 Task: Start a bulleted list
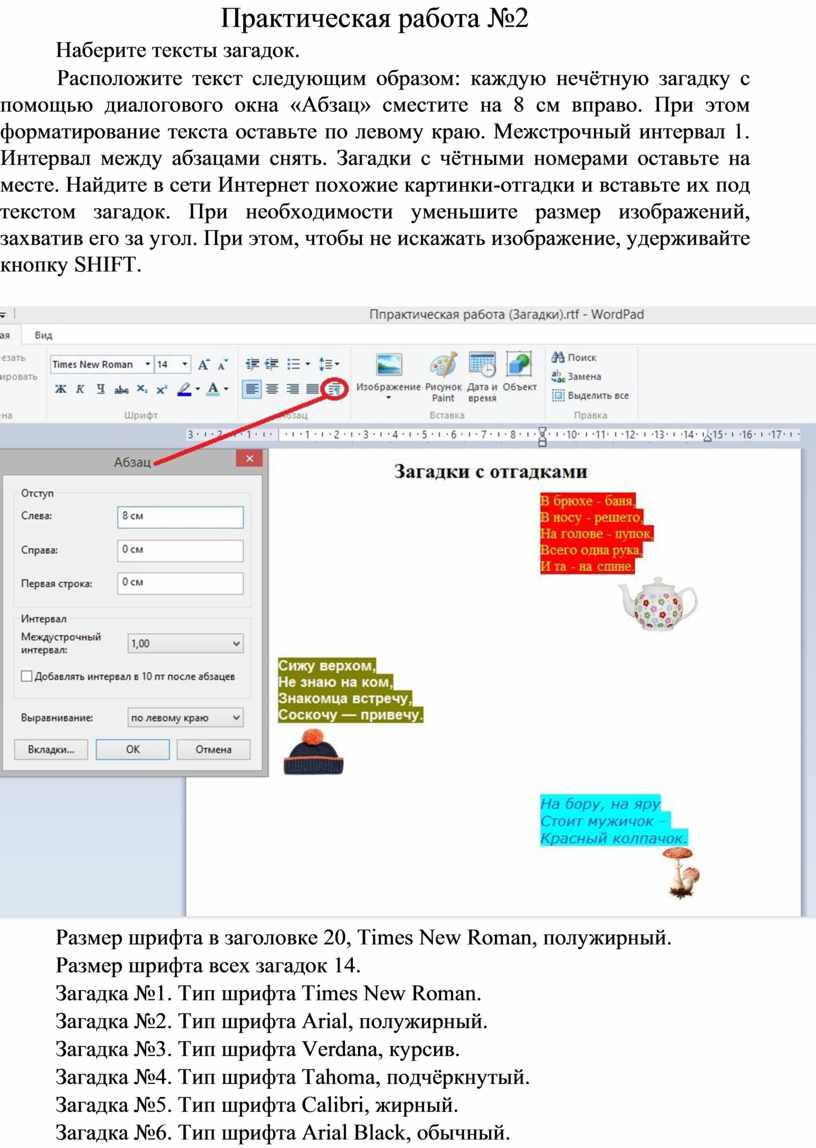point(293,364)
